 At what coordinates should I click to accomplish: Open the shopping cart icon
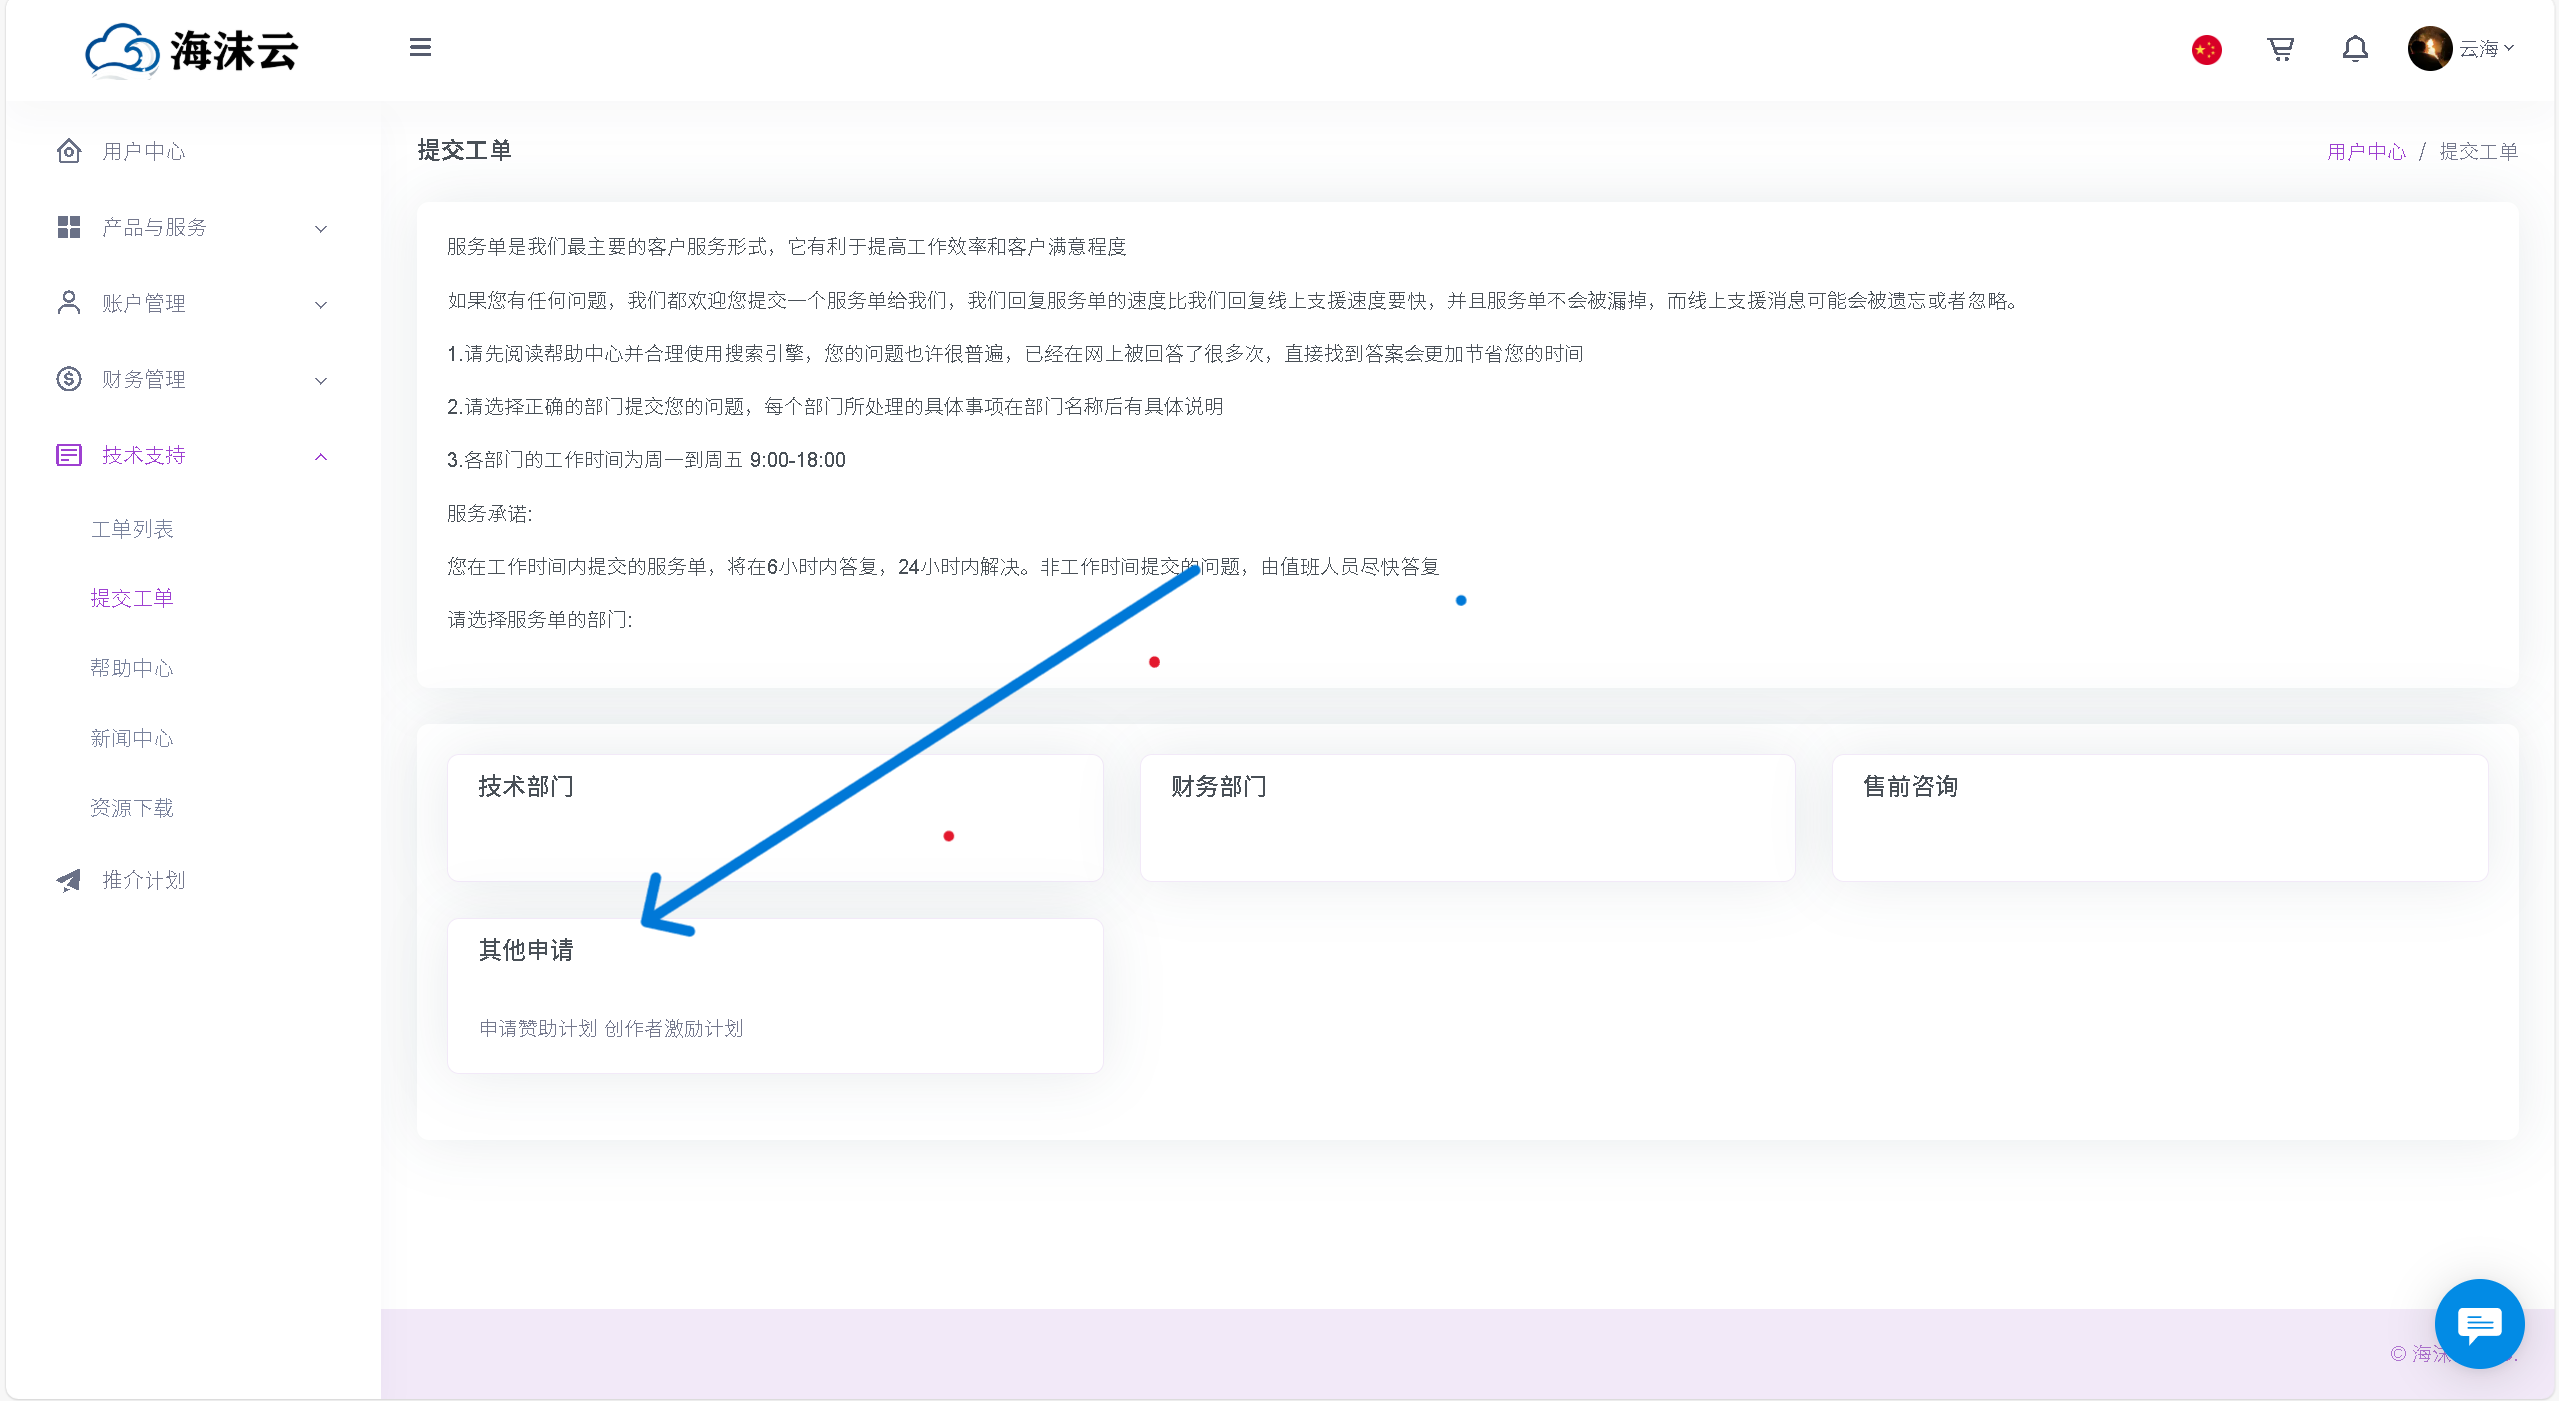tap(2280, 49)
